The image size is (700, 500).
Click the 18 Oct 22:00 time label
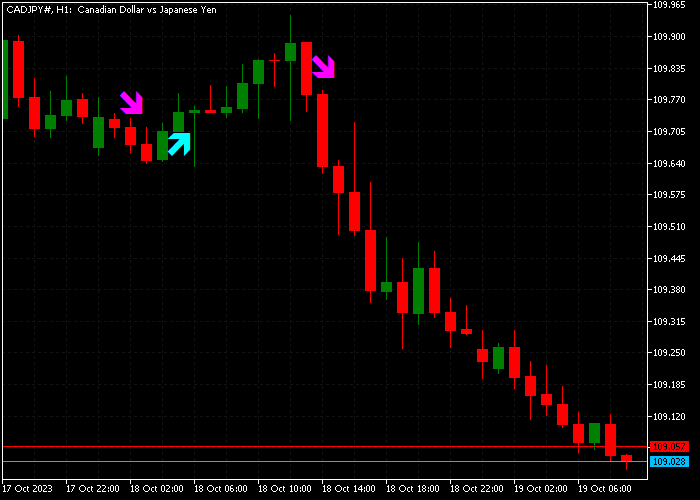(x=477, y=489)
